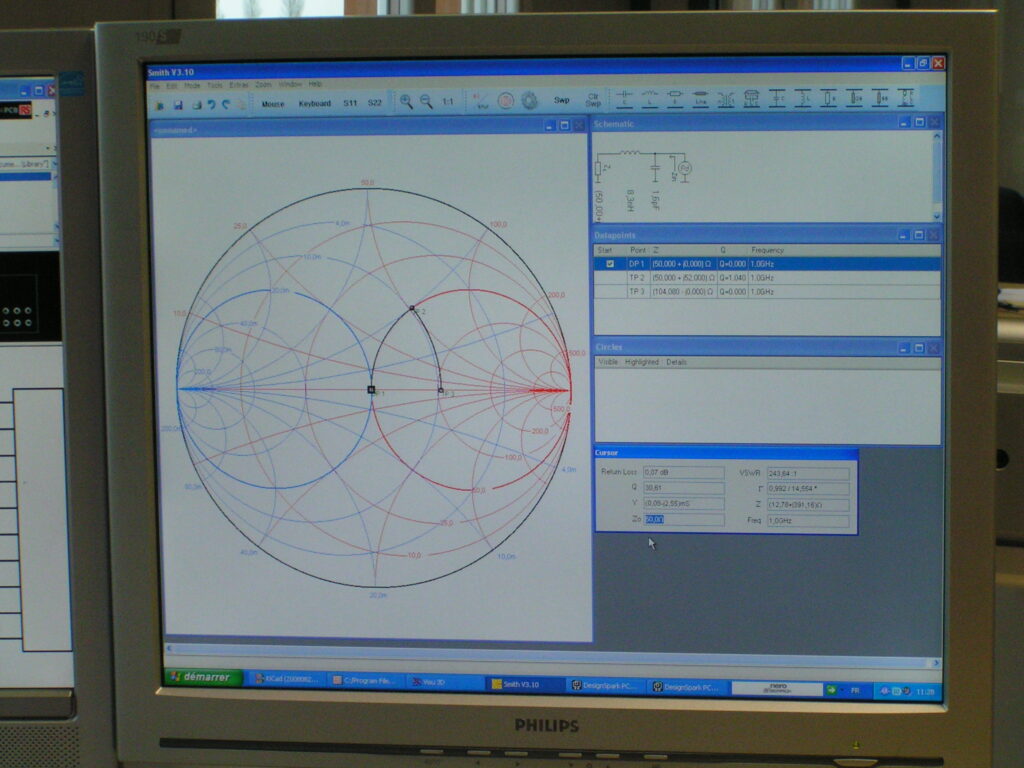Toggle the Start checkbox for DP 1

pyautogui.click(x=610, y=264)
